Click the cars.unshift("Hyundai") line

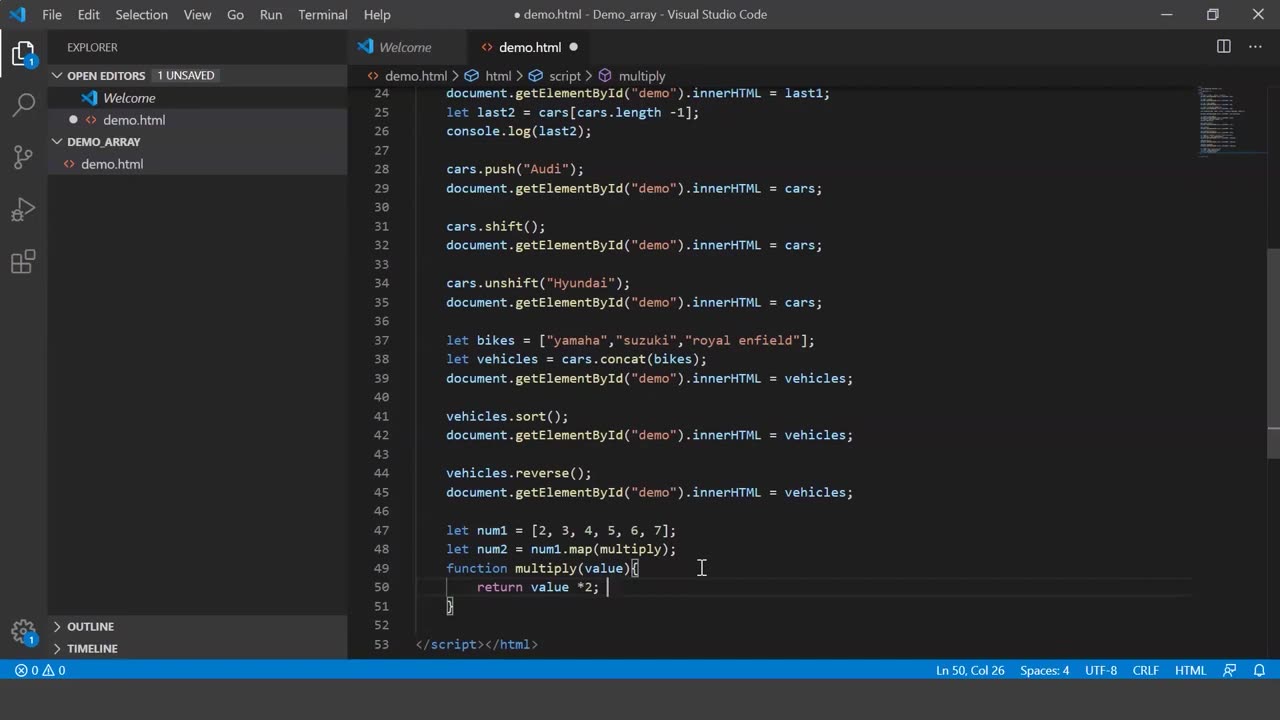[538, 283]
